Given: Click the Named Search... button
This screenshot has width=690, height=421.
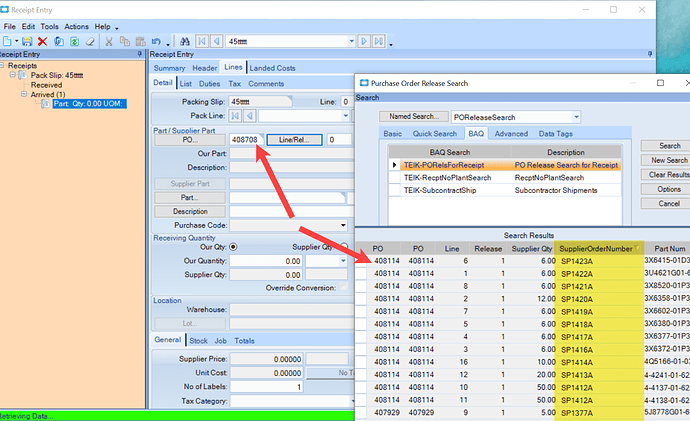Looking at the screenshot, I should pos(414,117).
